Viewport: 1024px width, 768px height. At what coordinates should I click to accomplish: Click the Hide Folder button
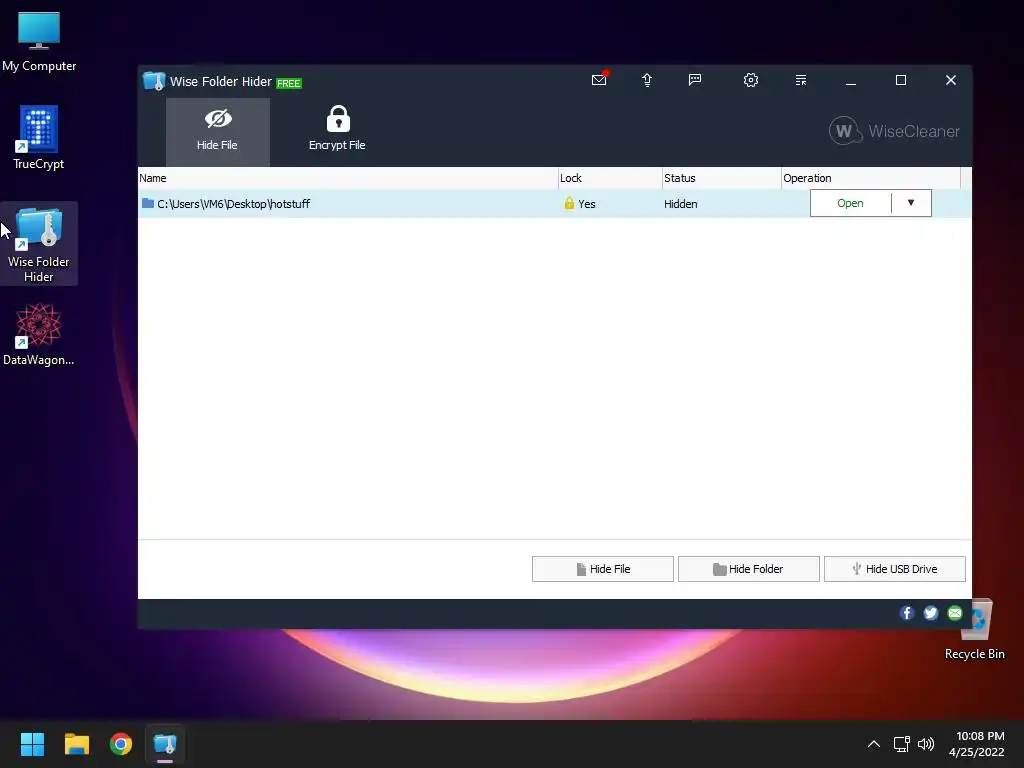point(748,569)
